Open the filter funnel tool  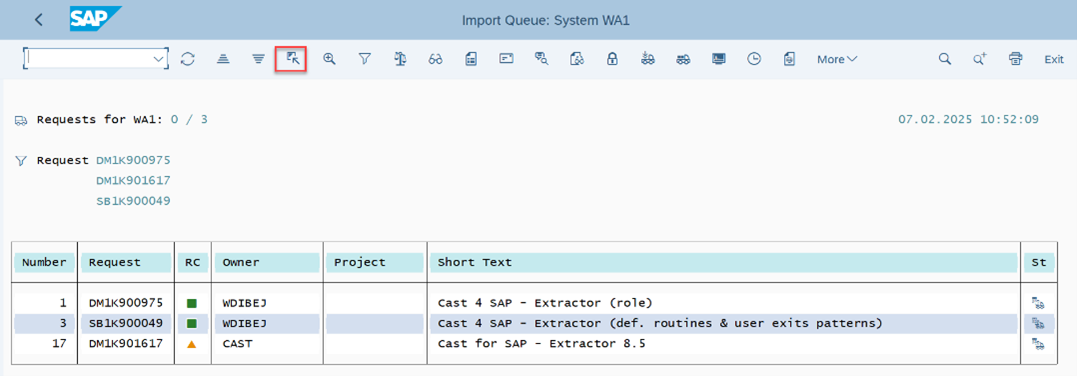pyautogui.click(x=365, y=59)
